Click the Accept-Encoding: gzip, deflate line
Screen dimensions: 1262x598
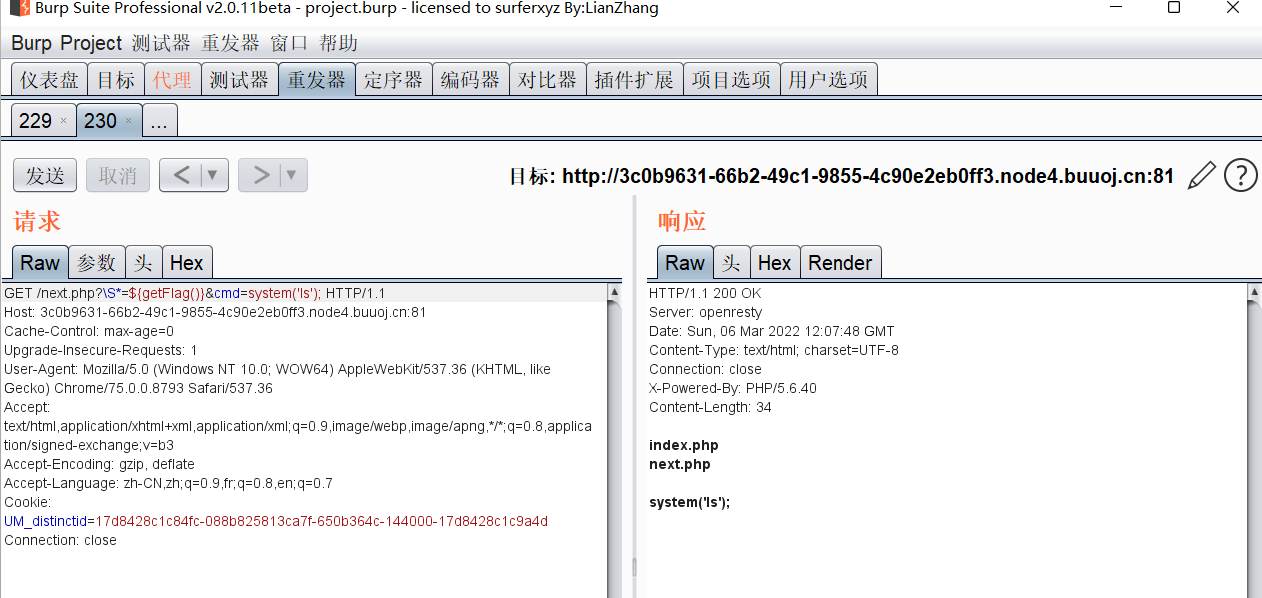tap(99, 464)
